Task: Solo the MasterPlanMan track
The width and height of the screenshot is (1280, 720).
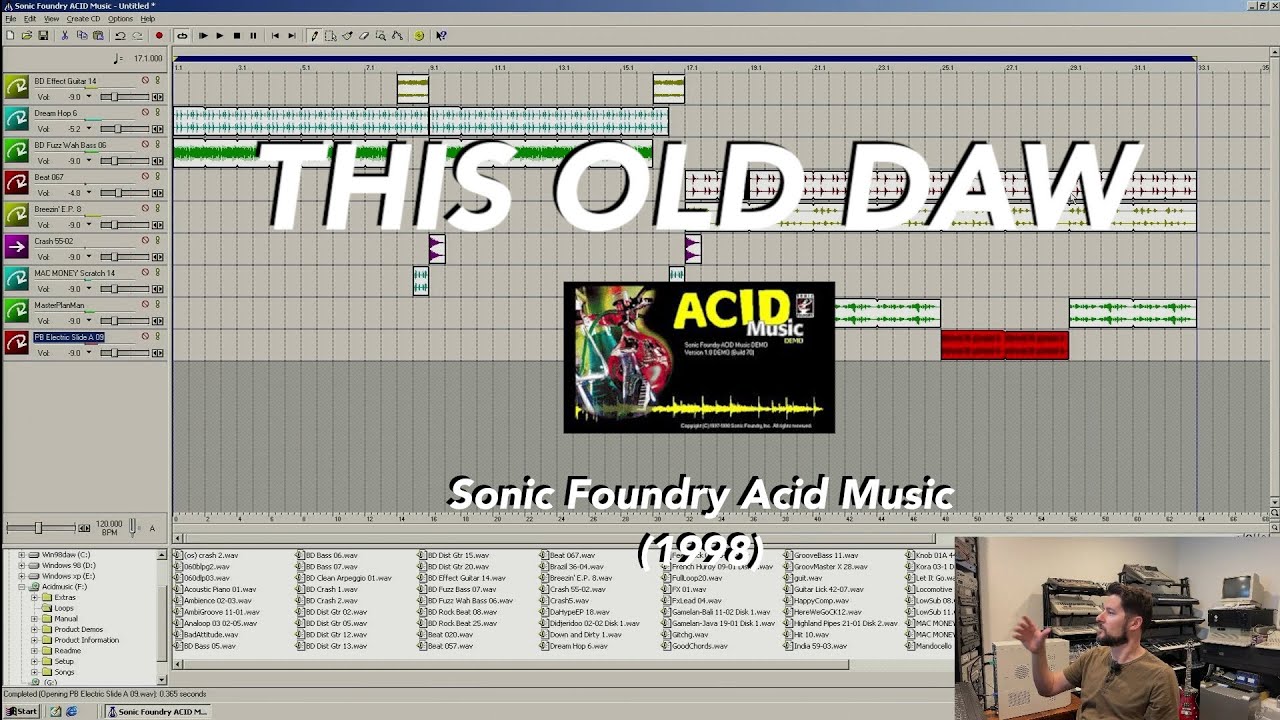Action: coord(157,305)
